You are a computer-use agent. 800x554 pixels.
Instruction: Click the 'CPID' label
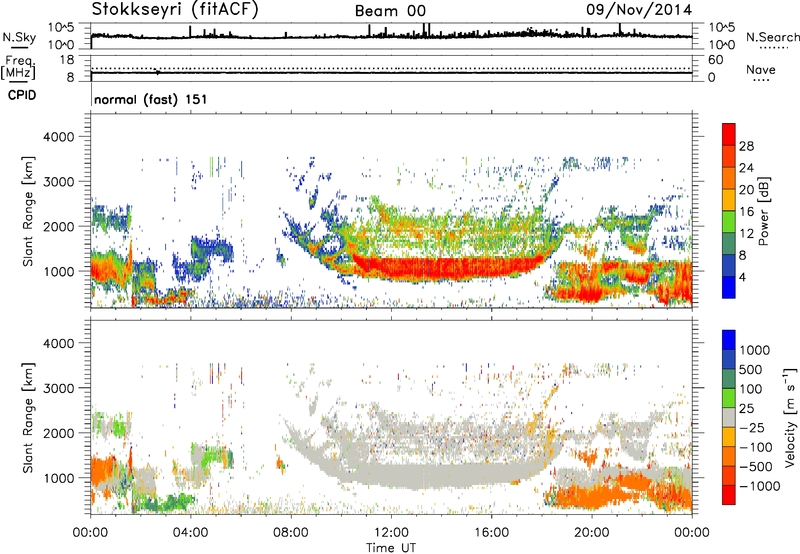(22, 95)
